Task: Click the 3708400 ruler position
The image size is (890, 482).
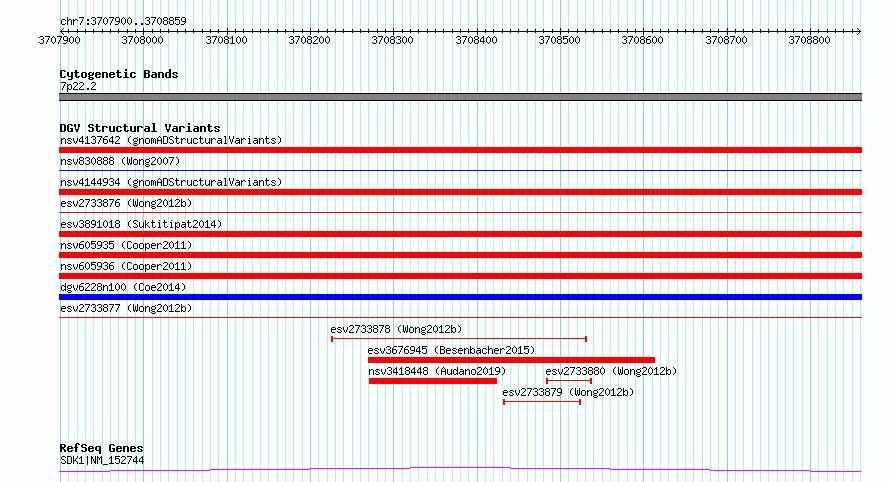Action: [x=476, y=40]
